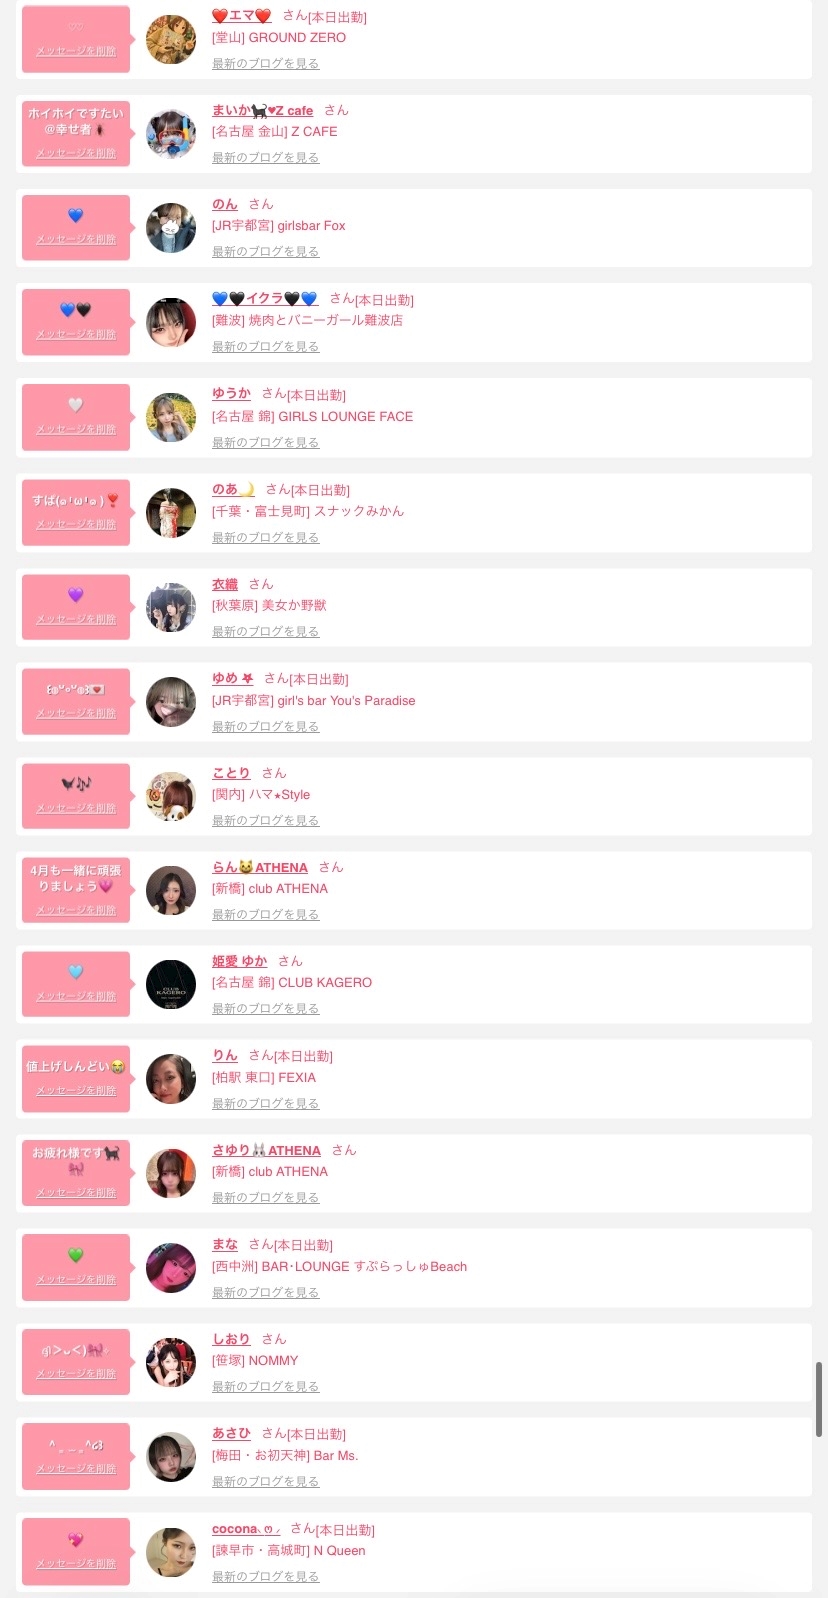Screen dimensions: 828x1598
Task: Open あさひ's latest blog link
Action: click(x=265, y=1482)
